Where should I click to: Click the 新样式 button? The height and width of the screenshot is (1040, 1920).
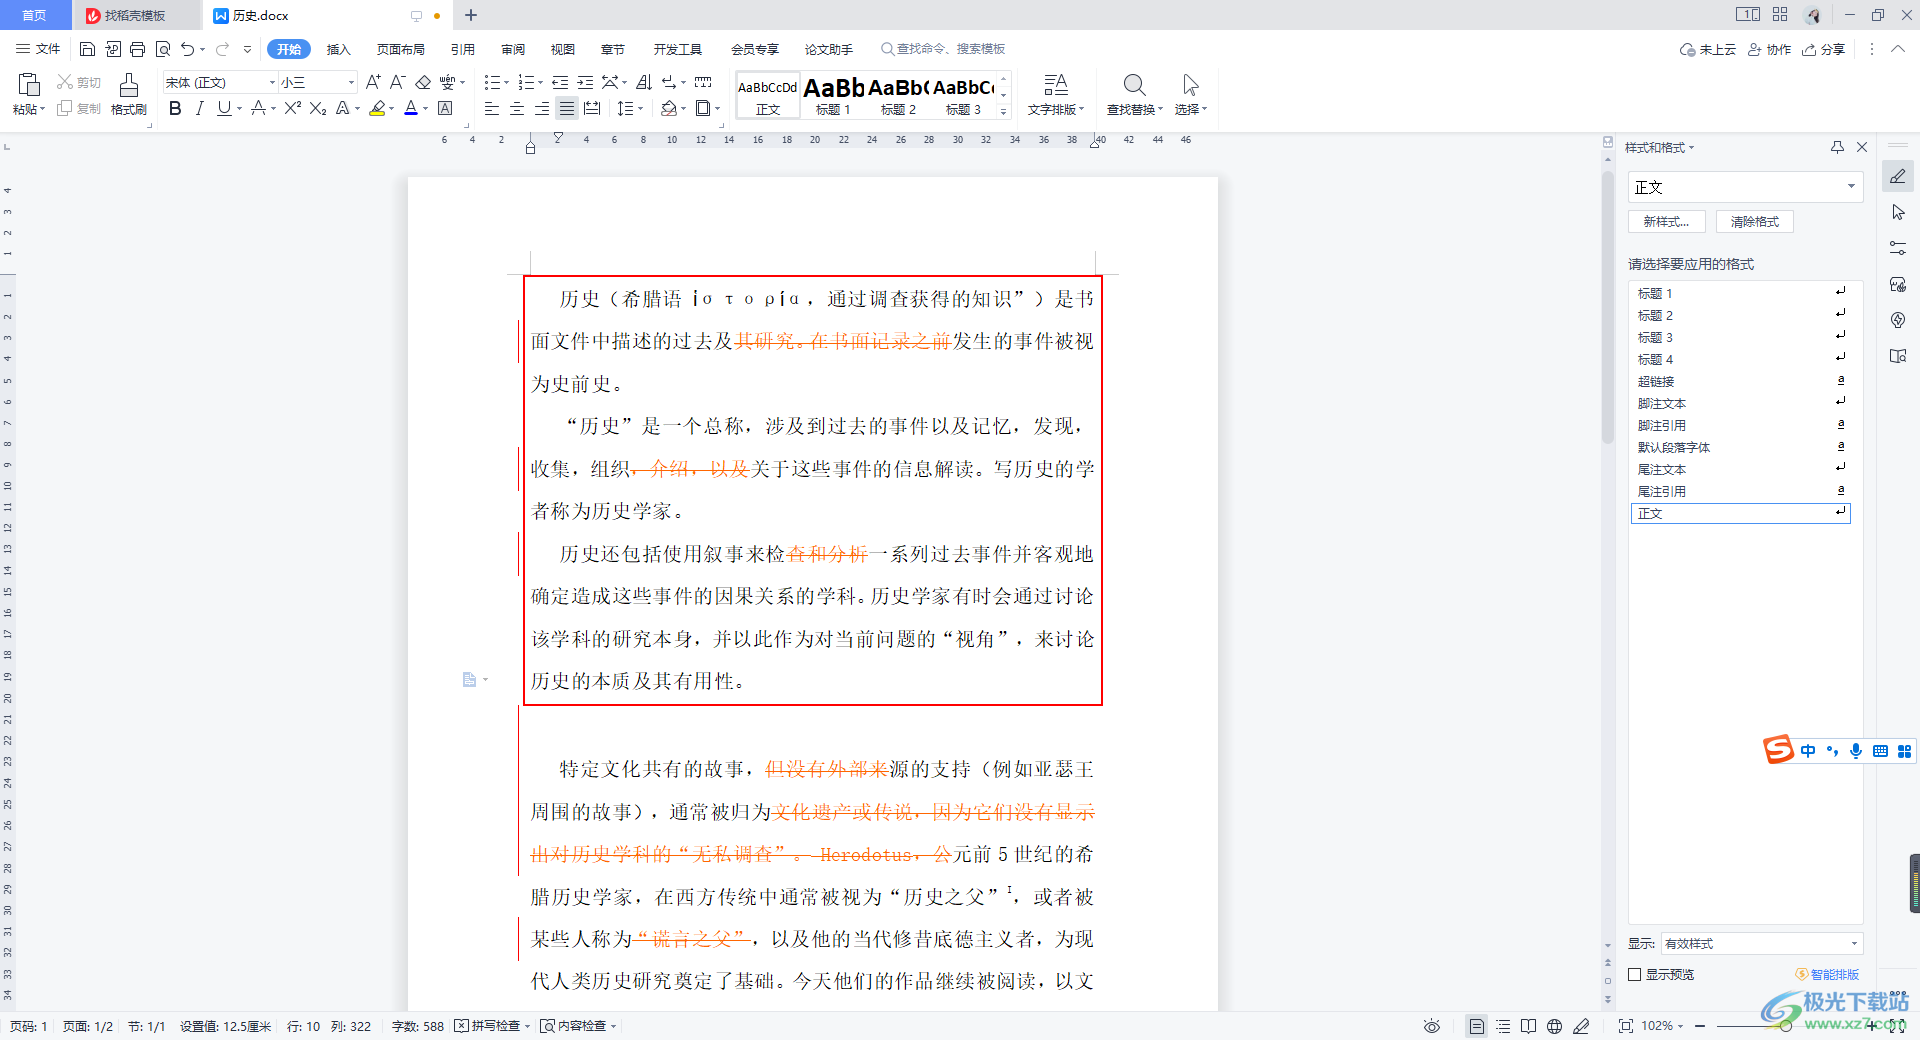[1666, 222]
